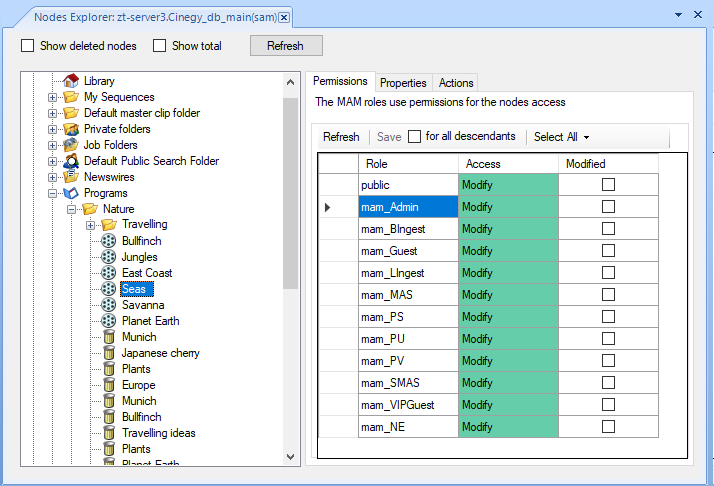Screen dimensions: 714x486
Task: Toggle Modified checkbox for mam_Guest role
Action: 608,251
